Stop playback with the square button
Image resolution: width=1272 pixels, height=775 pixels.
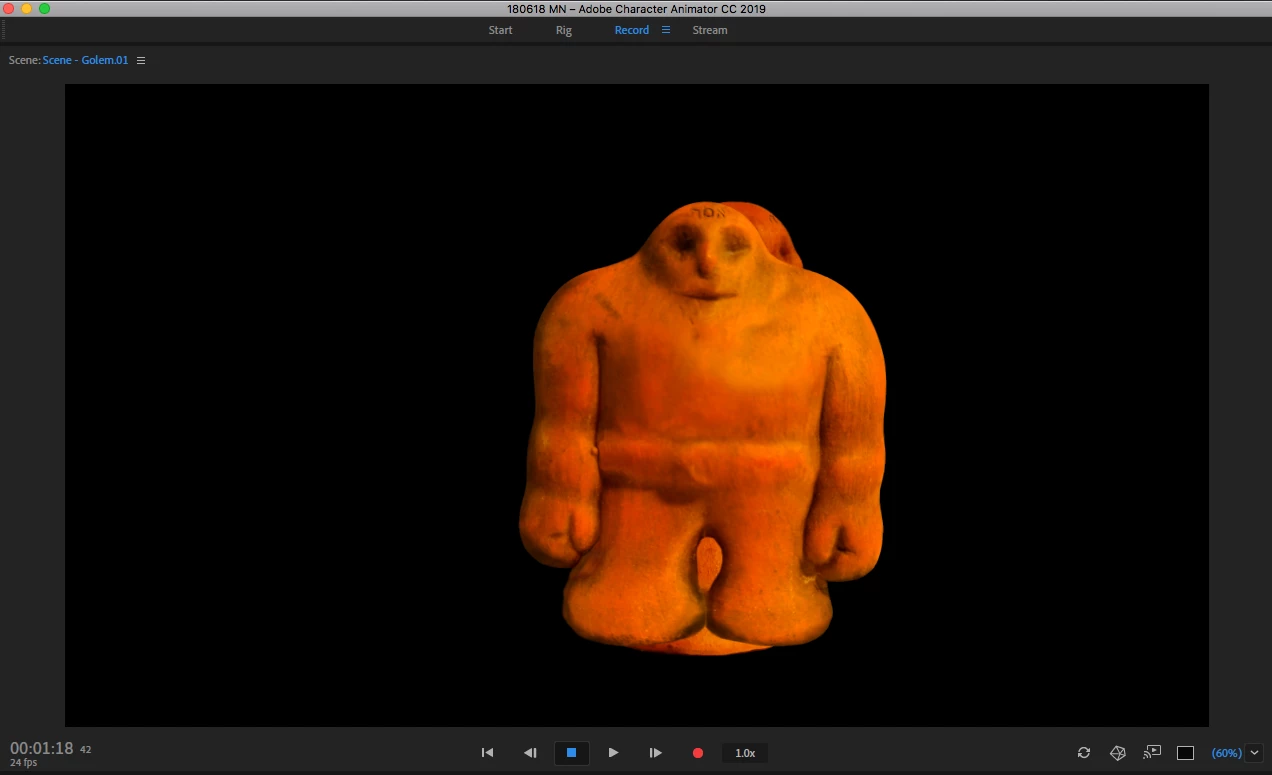pos(572,753)
